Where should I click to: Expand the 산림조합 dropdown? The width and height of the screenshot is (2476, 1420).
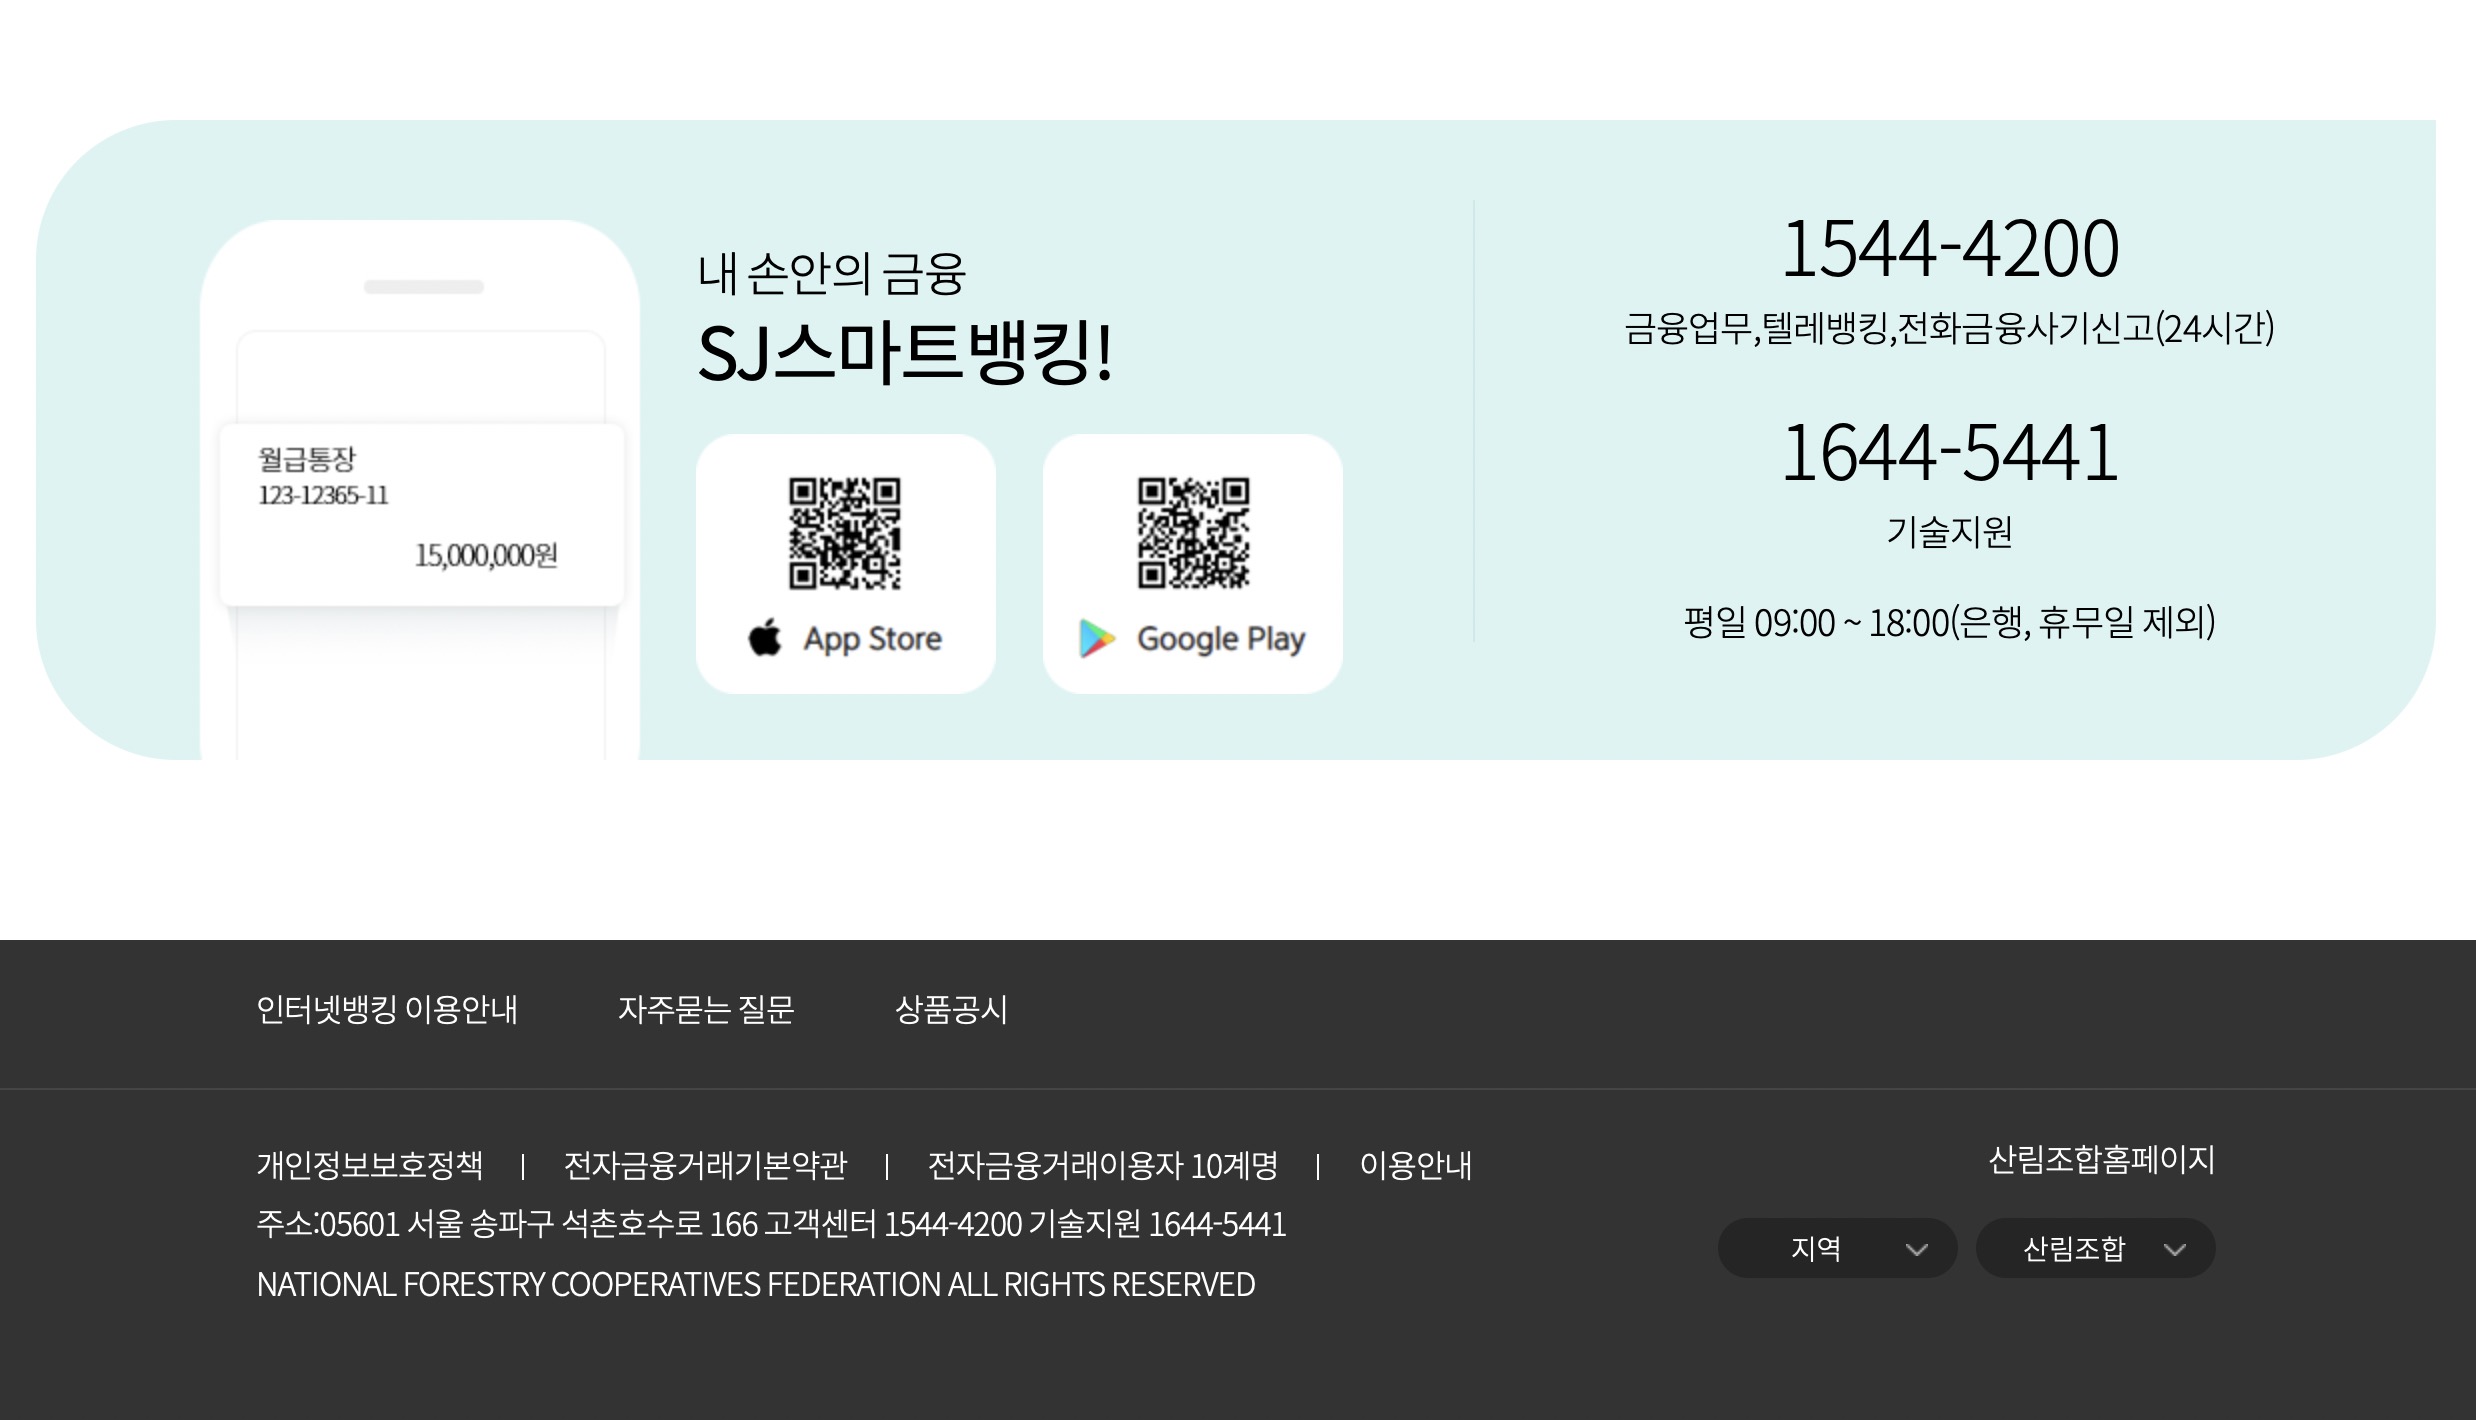click(x=2094, y=1248)
